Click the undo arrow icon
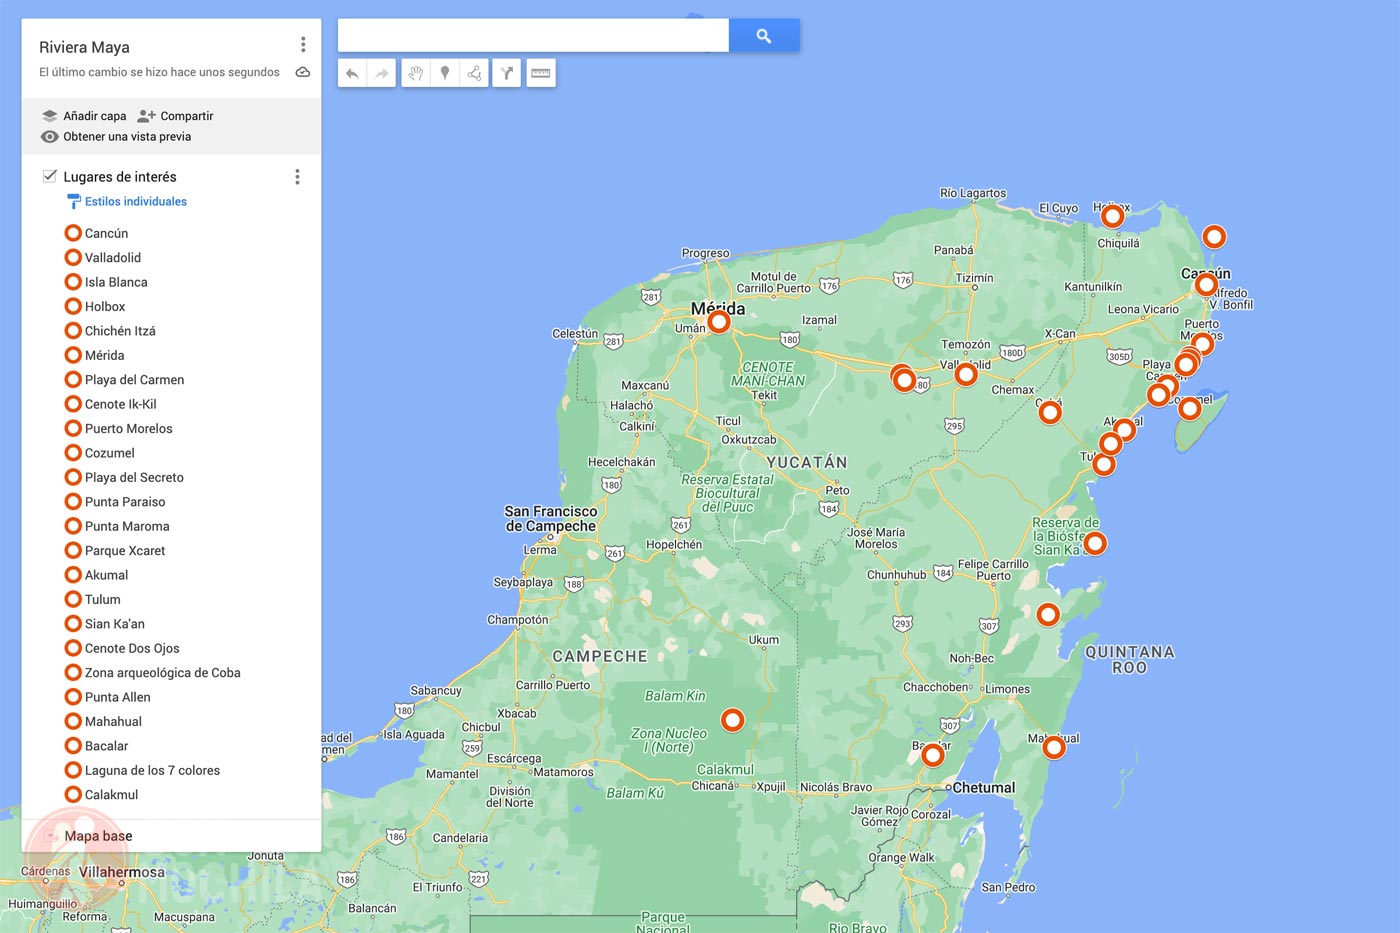The width and height of the screenshot is (1400, 933). tap(351, 72)
